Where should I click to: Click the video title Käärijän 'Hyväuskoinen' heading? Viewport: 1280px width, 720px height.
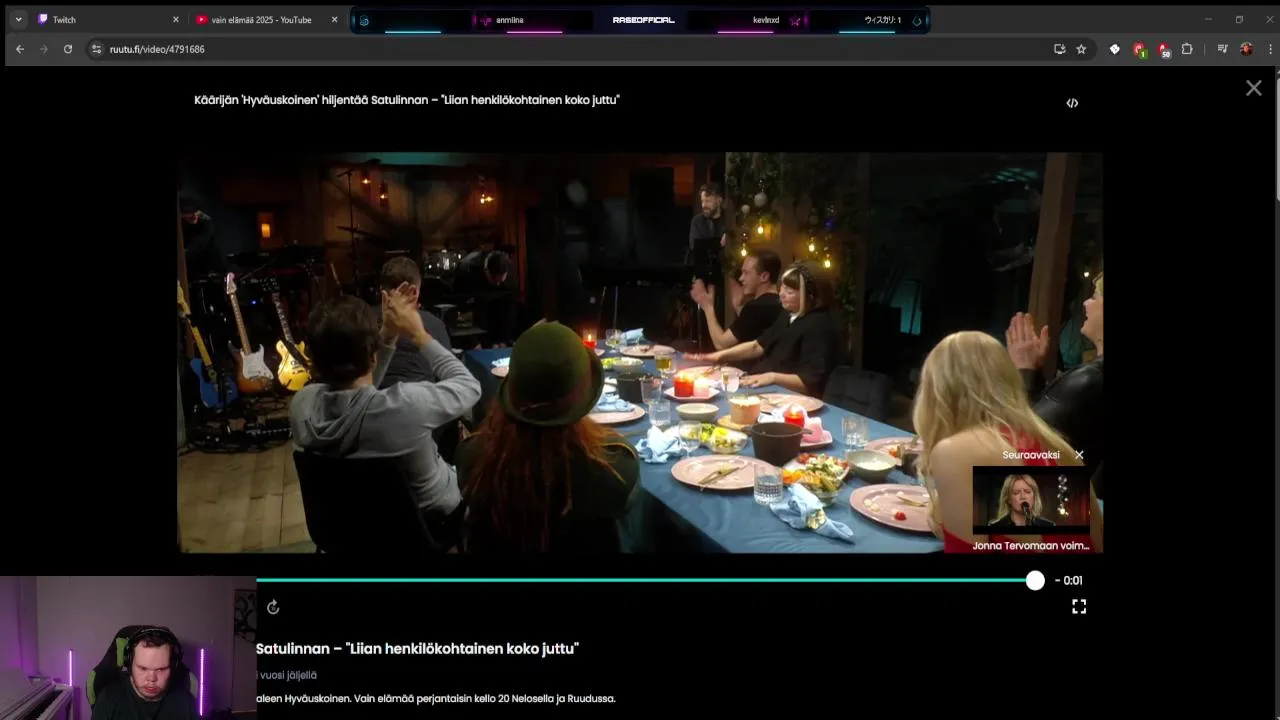point(407,100)
